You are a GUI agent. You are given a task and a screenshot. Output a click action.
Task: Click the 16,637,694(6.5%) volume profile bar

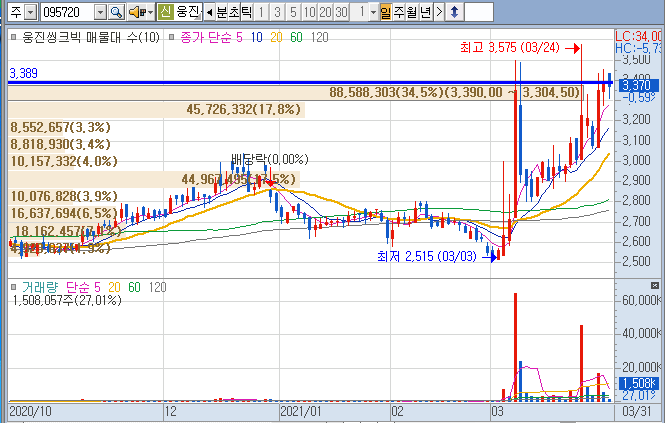point(64,213)
